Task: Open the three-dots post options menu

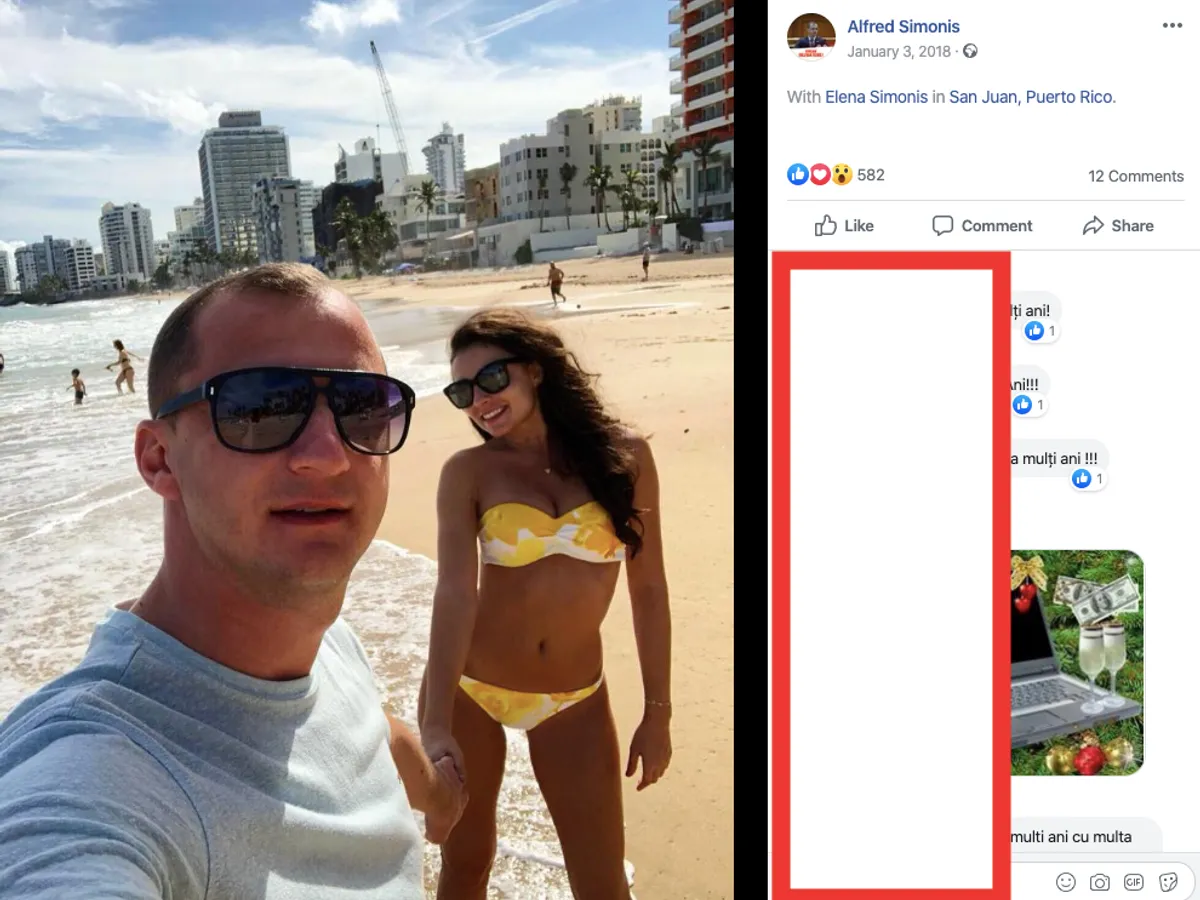Action: coord(1172,26)
